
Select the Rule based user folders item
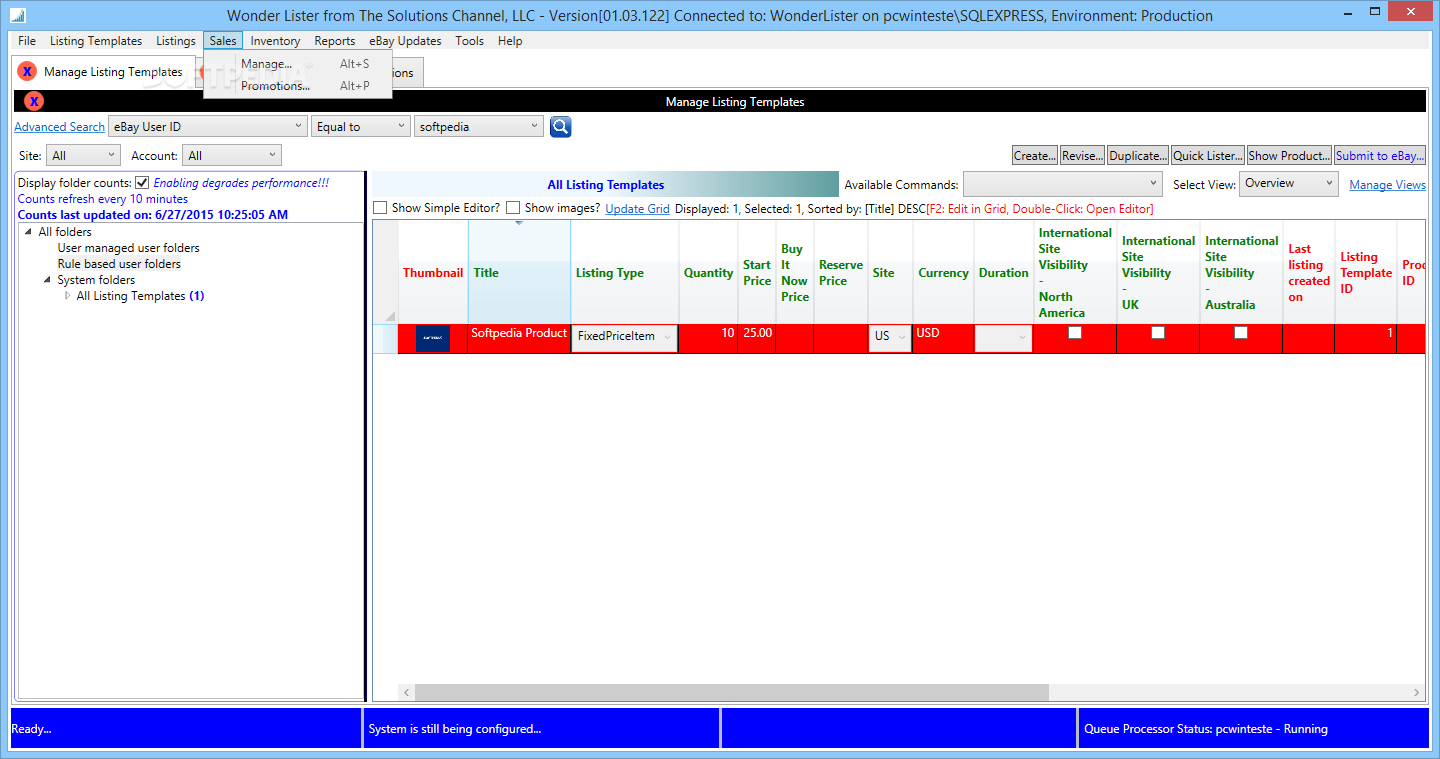tap(119, 264)
